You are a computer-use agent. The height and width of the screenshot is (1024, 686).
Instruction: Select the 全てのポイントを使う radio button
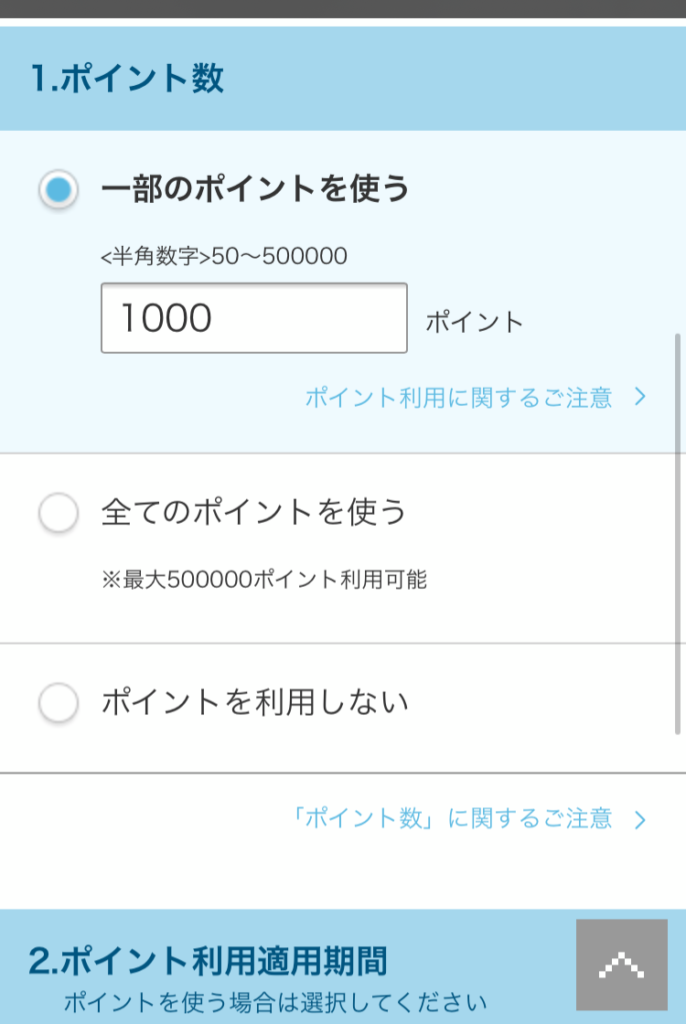(58, 512)
